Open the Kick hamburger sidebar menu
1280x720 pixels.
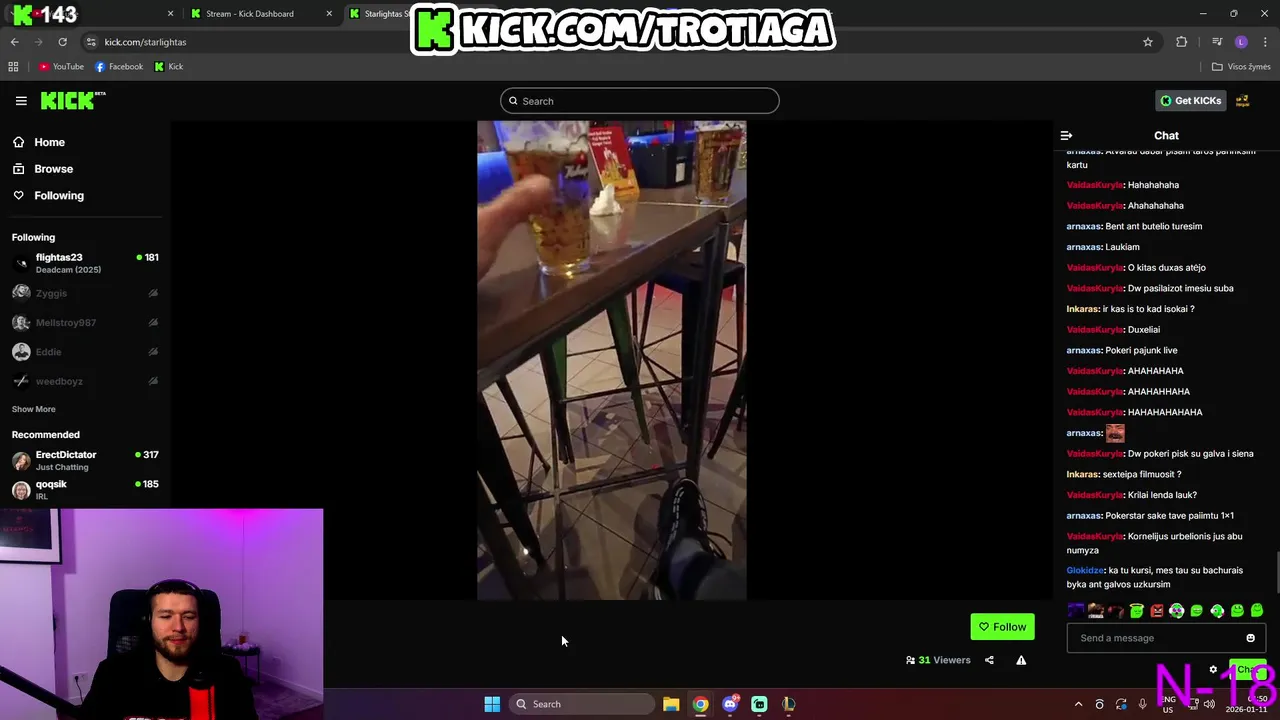pos(21,101)
